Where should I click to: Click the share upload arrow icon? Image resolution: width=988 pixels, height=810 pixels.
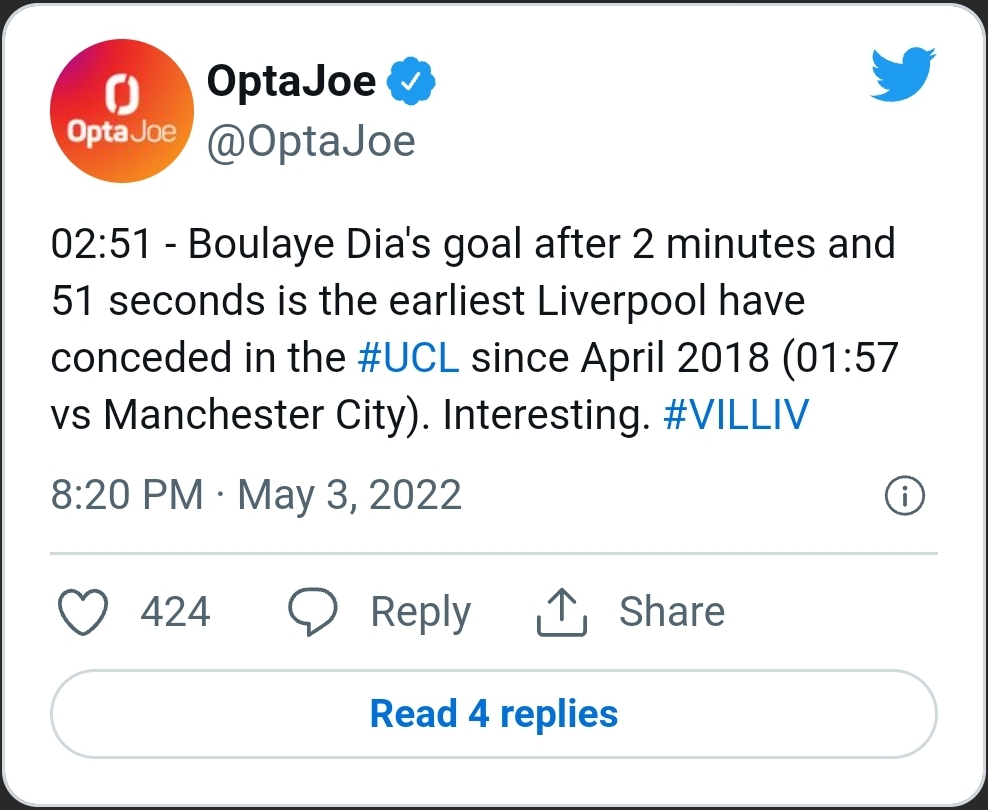coord(562,612)
